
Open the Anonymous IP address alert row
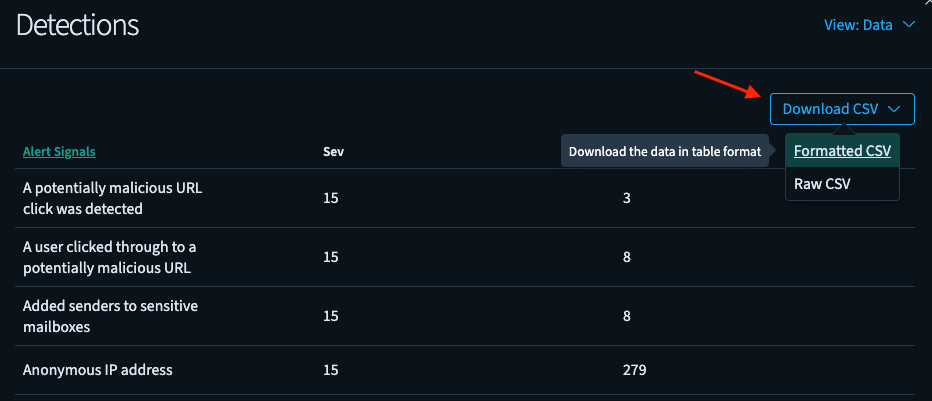98,370
